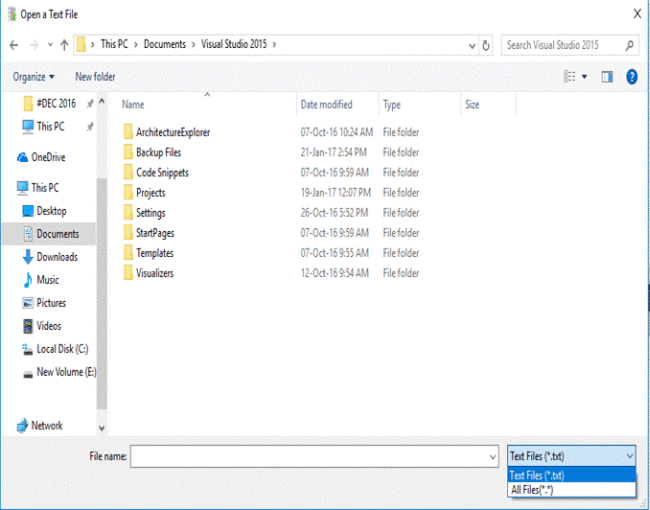The height and width of the screenshot is (510, 650).
Task: Click the '12-Oct-16 9:54 AM' date cell
Action: tap(335, 273)
